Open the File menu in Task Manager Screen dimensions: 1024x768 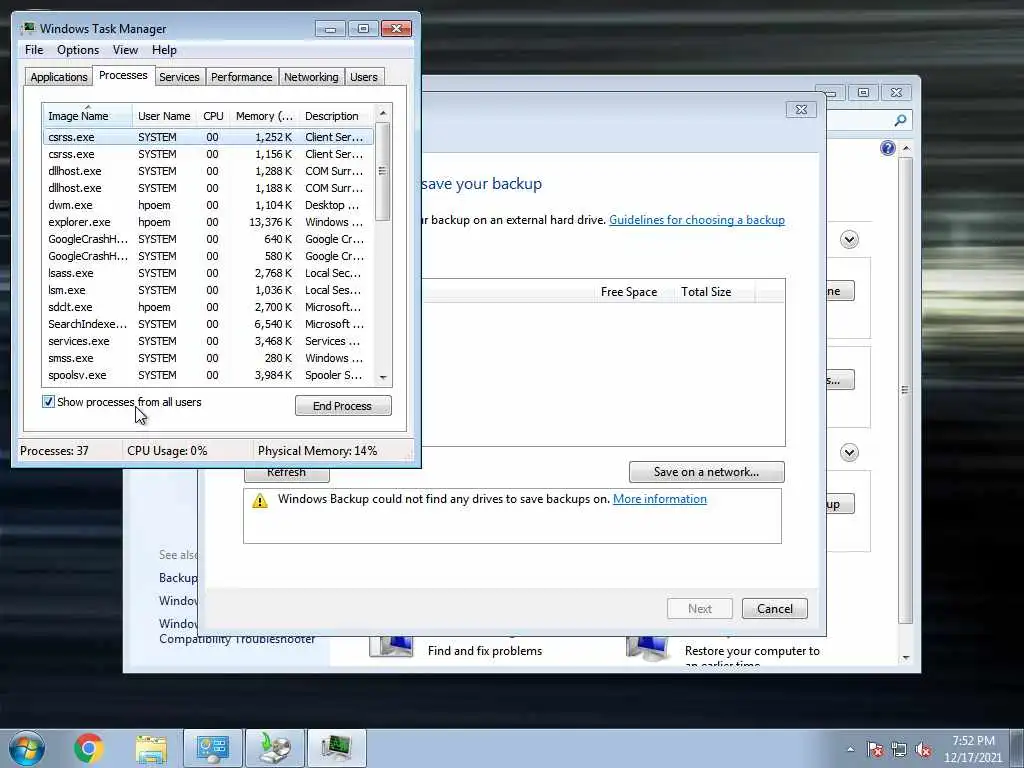point(34,50)
